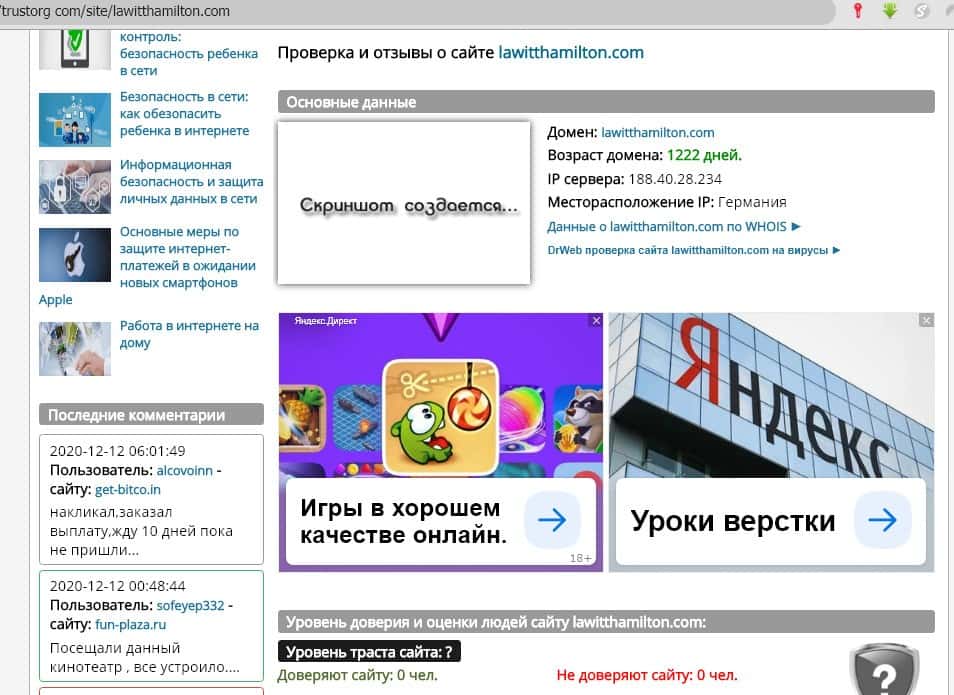Open user sofeyep332 profile link
Screen dimensions: 954x695
190,606
